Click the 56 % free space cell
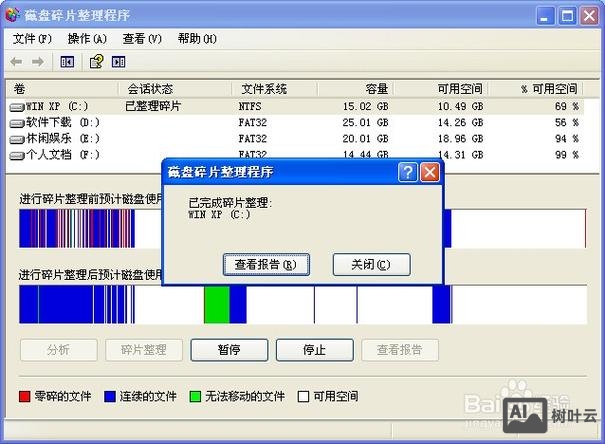The width and height of the screenshot is (605, 444). click(567, 123)
